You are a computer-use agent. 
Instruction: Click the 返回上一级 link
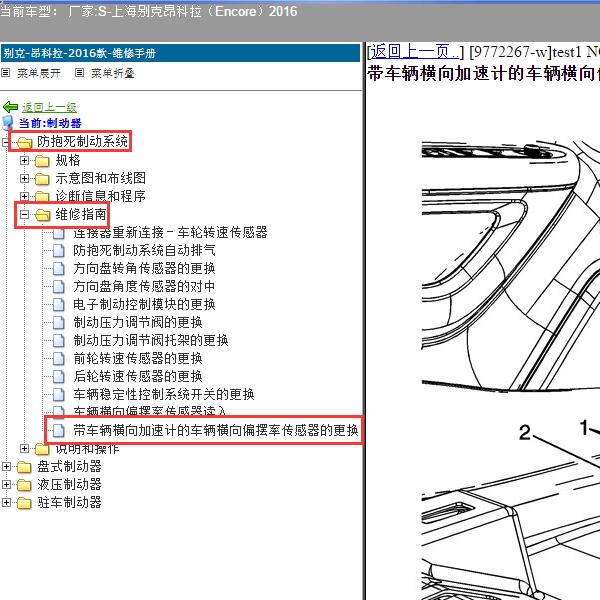[49, 108]
